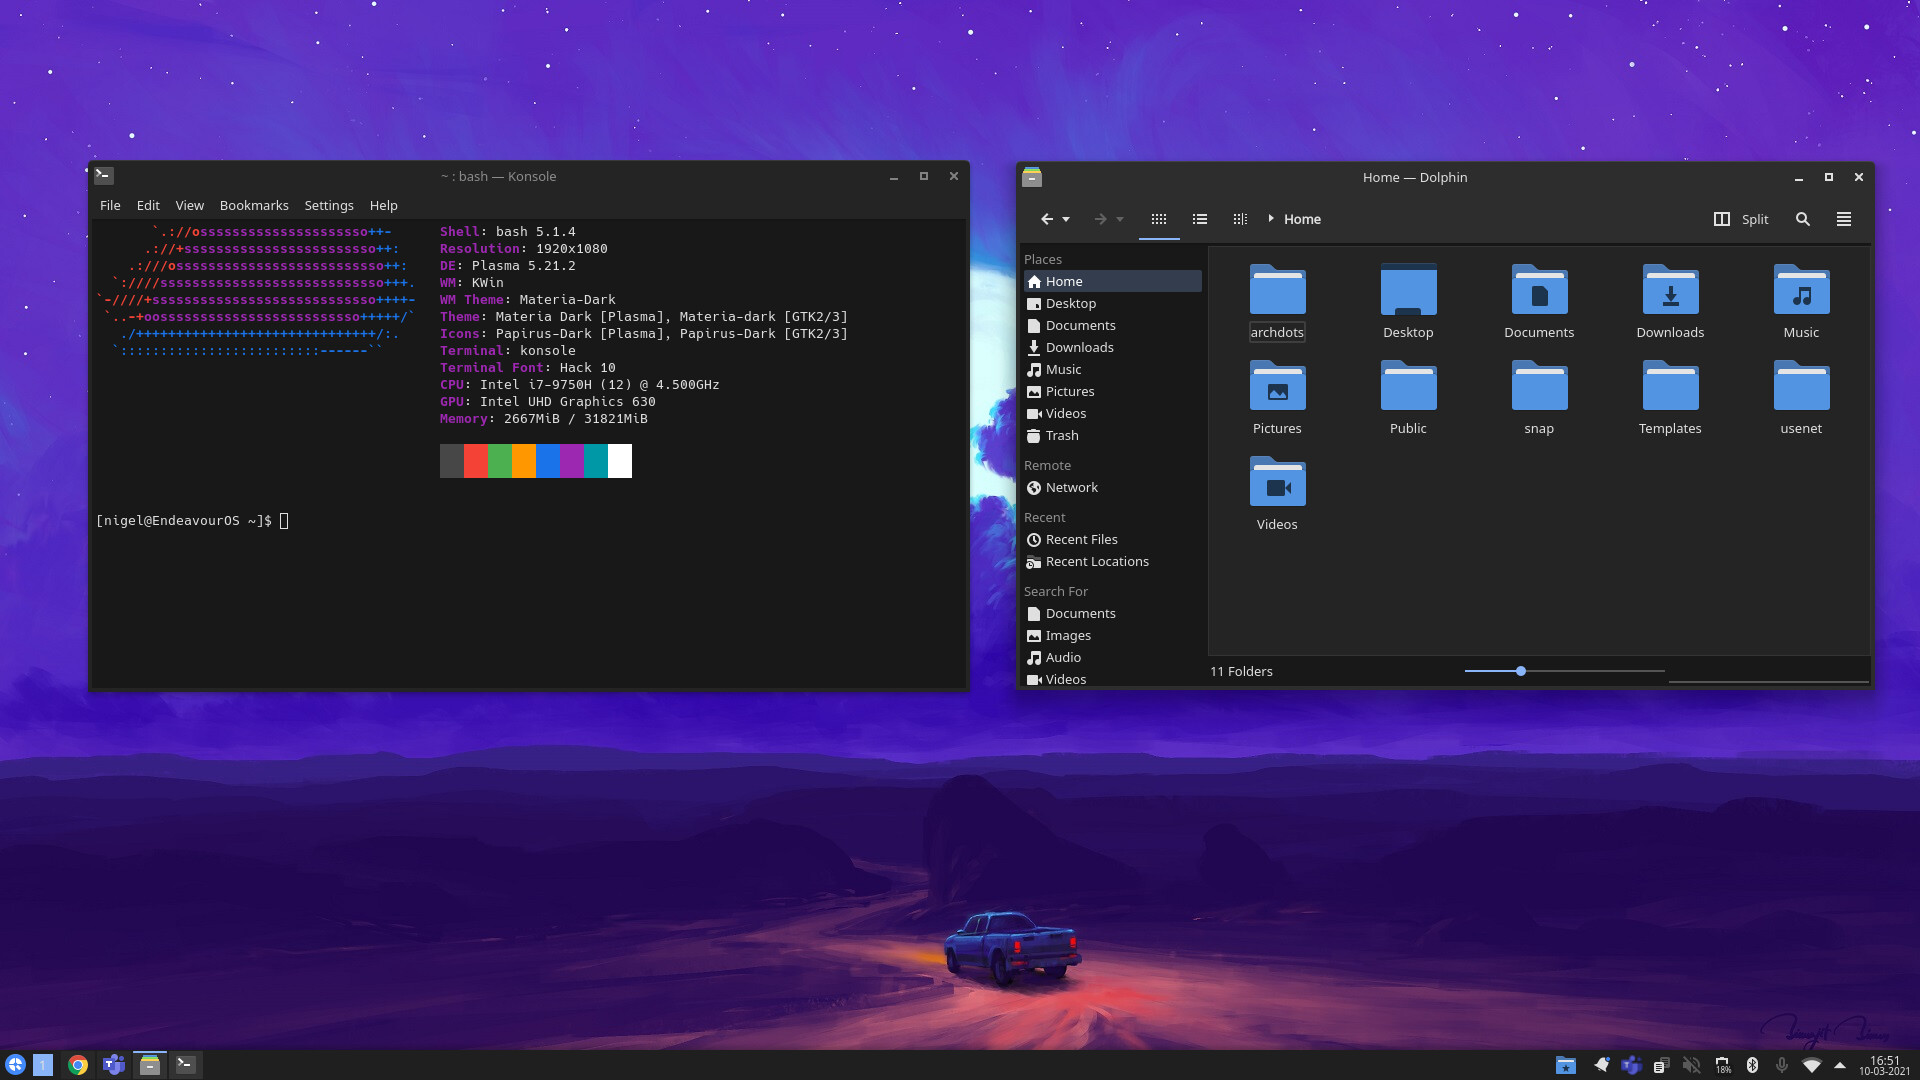Click Home in the location breadcrumb
Image resolution: width=1920 pixels, height=1080 pixels.
pyautogui.click(x=1302, y=219)
